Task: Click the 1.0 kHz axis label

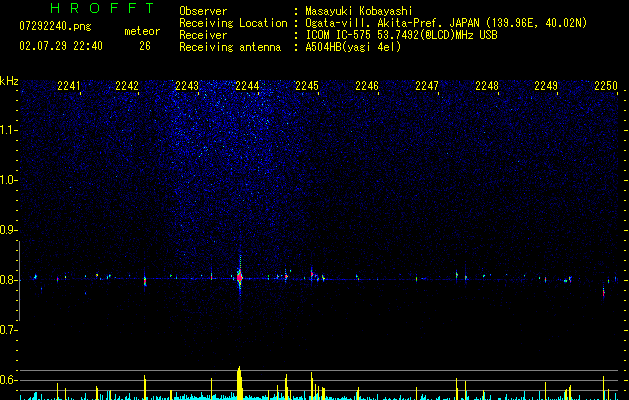Action: pos(8,180)
